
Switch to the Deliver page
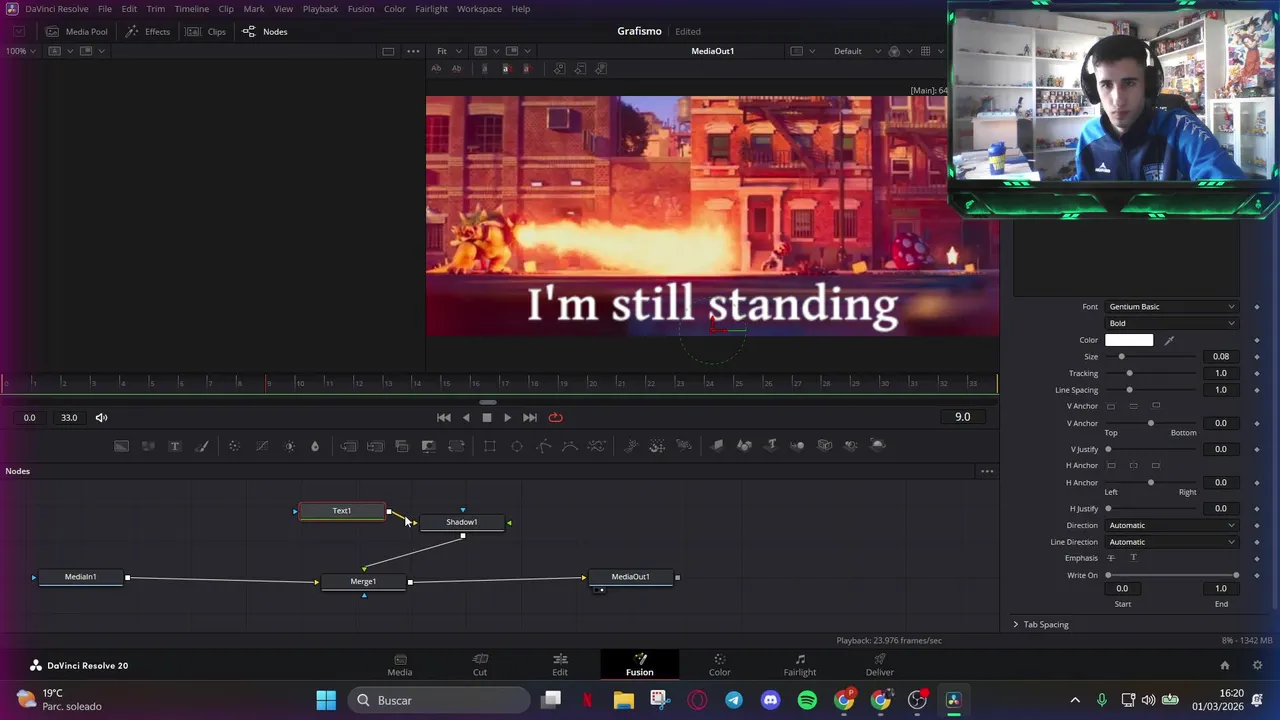[880, 665]
